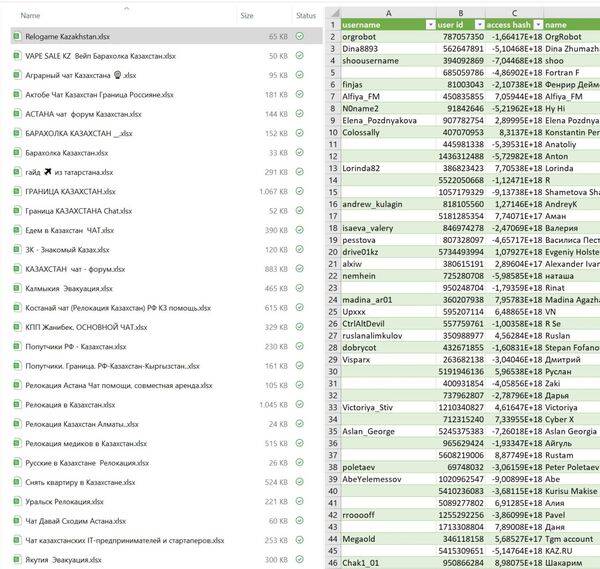Select spreadsheet column B header
The height and width of the screenshot is (569, 600).
[x=461, y=13]
